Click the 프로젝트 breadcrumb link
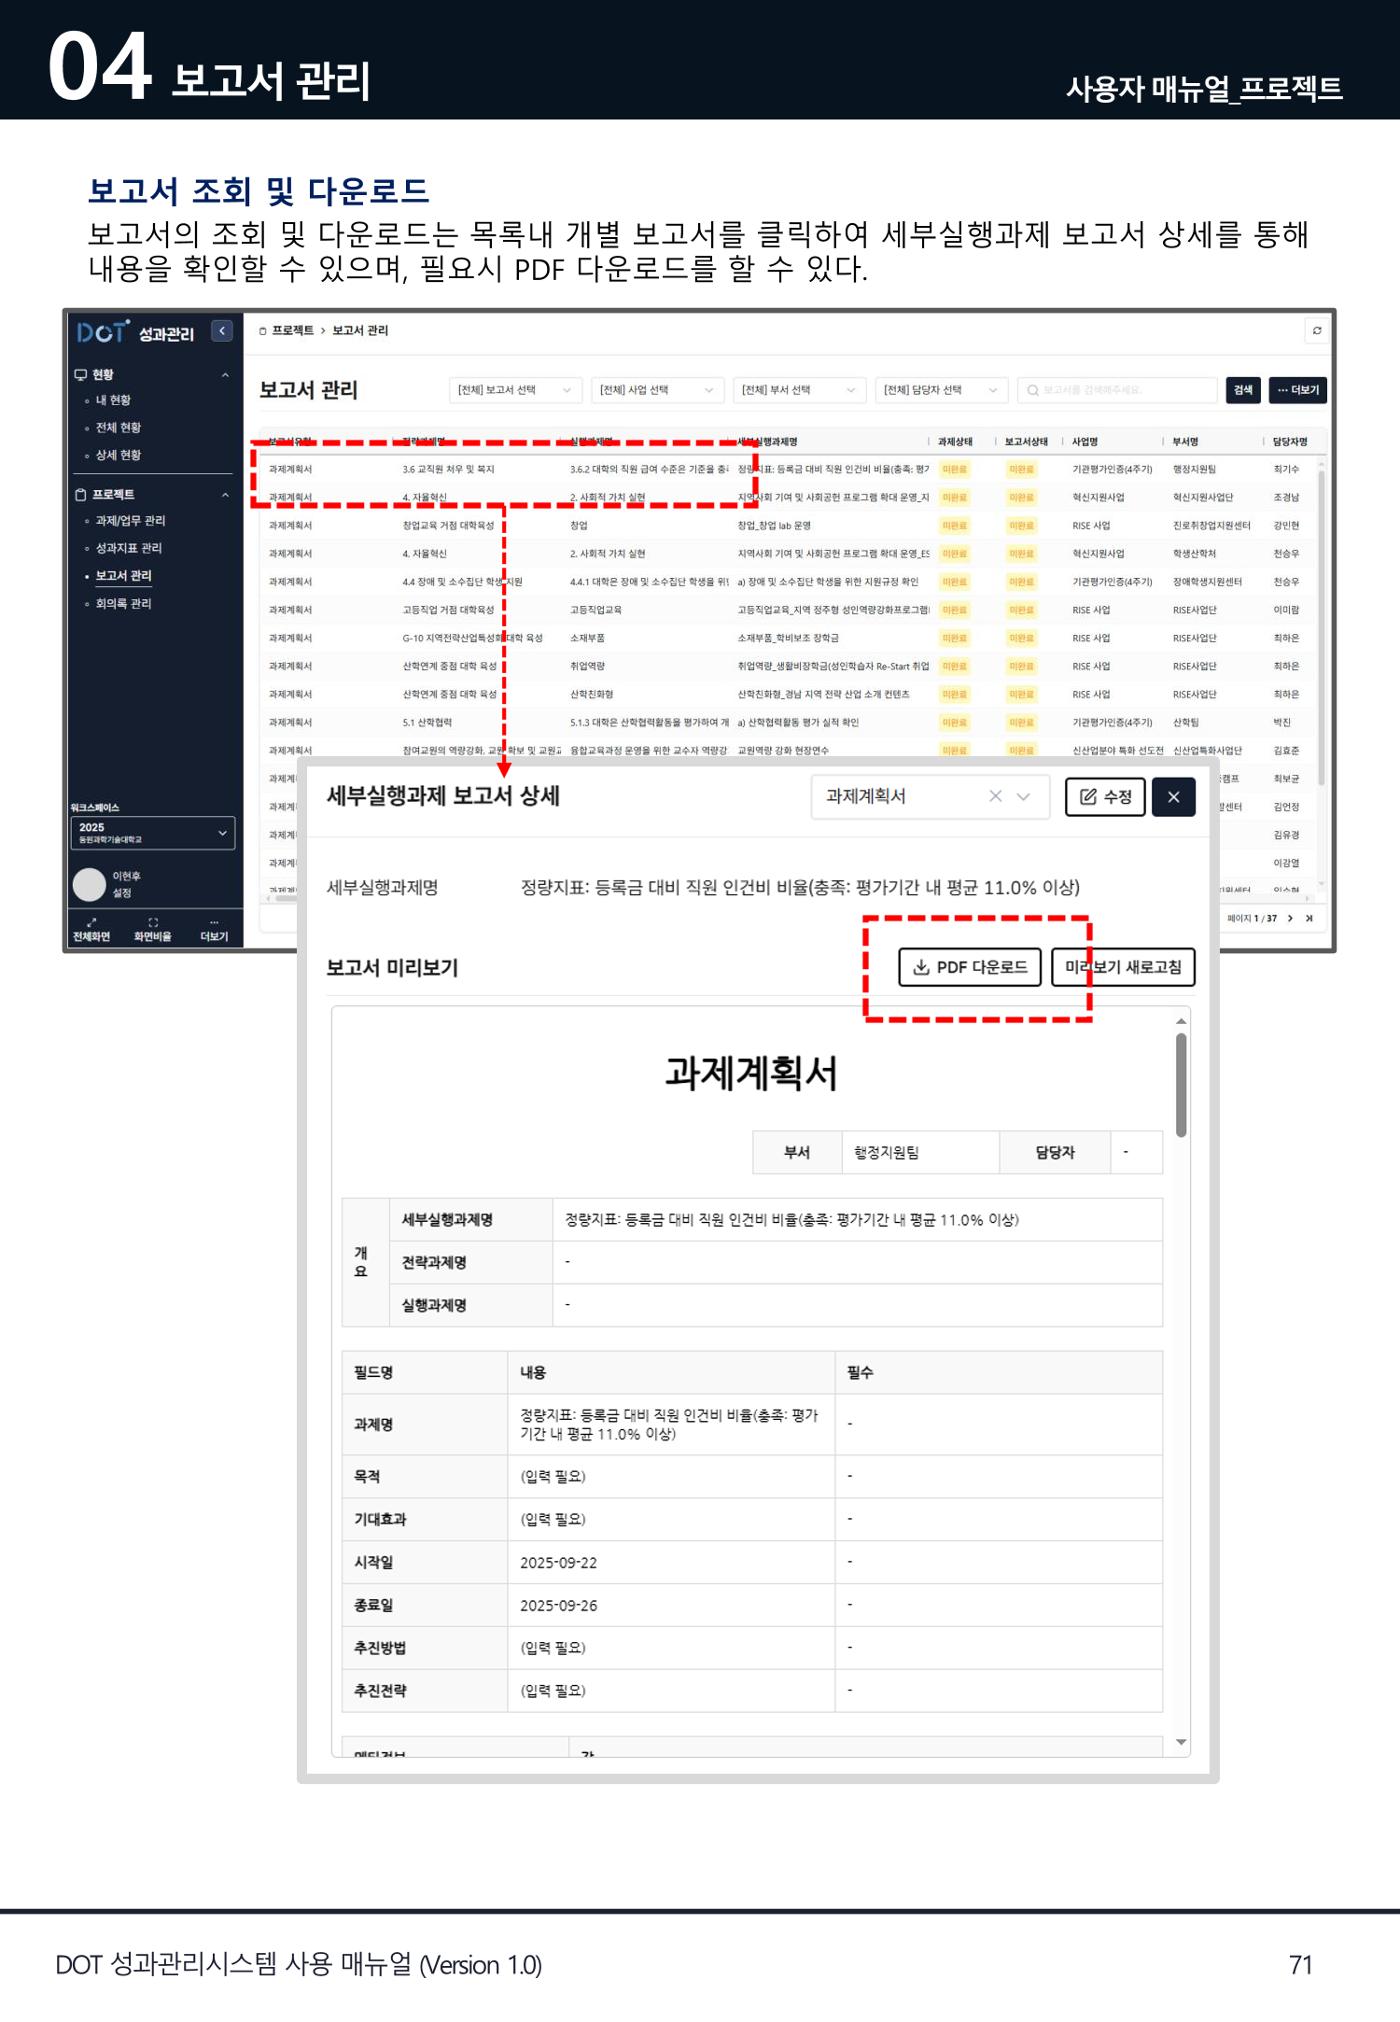This screenshot has width=1400, height=2022. point(293,331)
